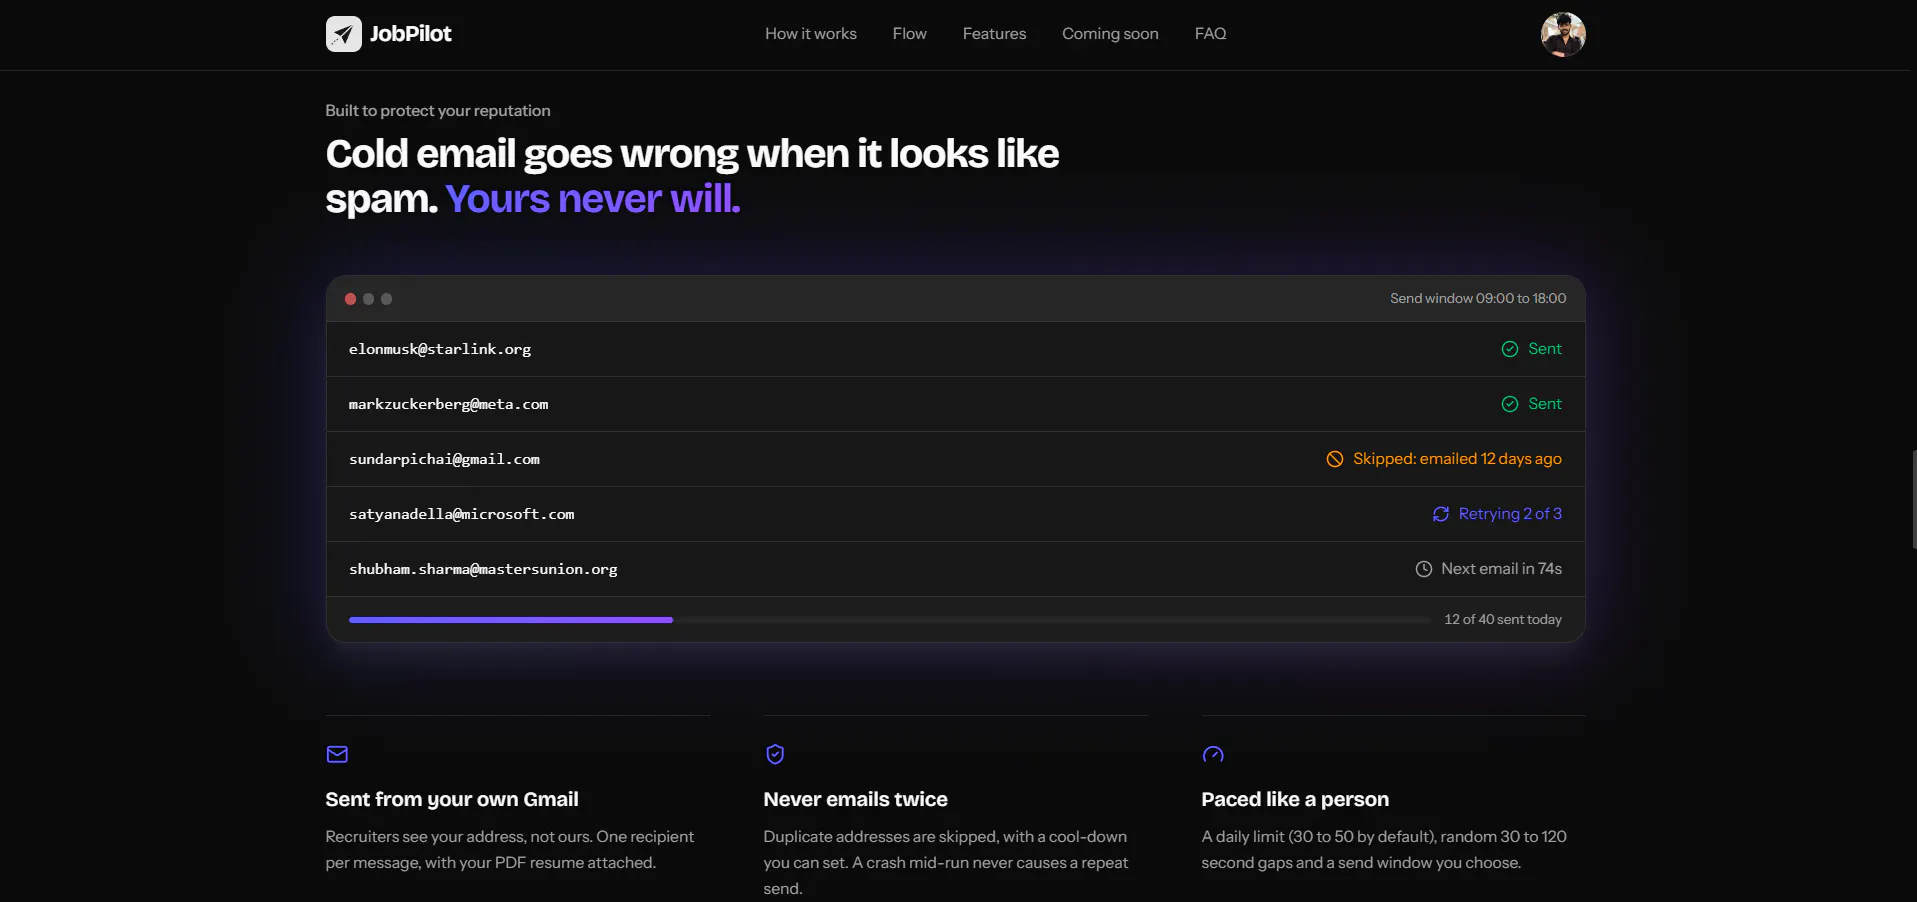Click the JobPilot brand name
Viewport: 1917px width, 902px height.
point(410,34)
